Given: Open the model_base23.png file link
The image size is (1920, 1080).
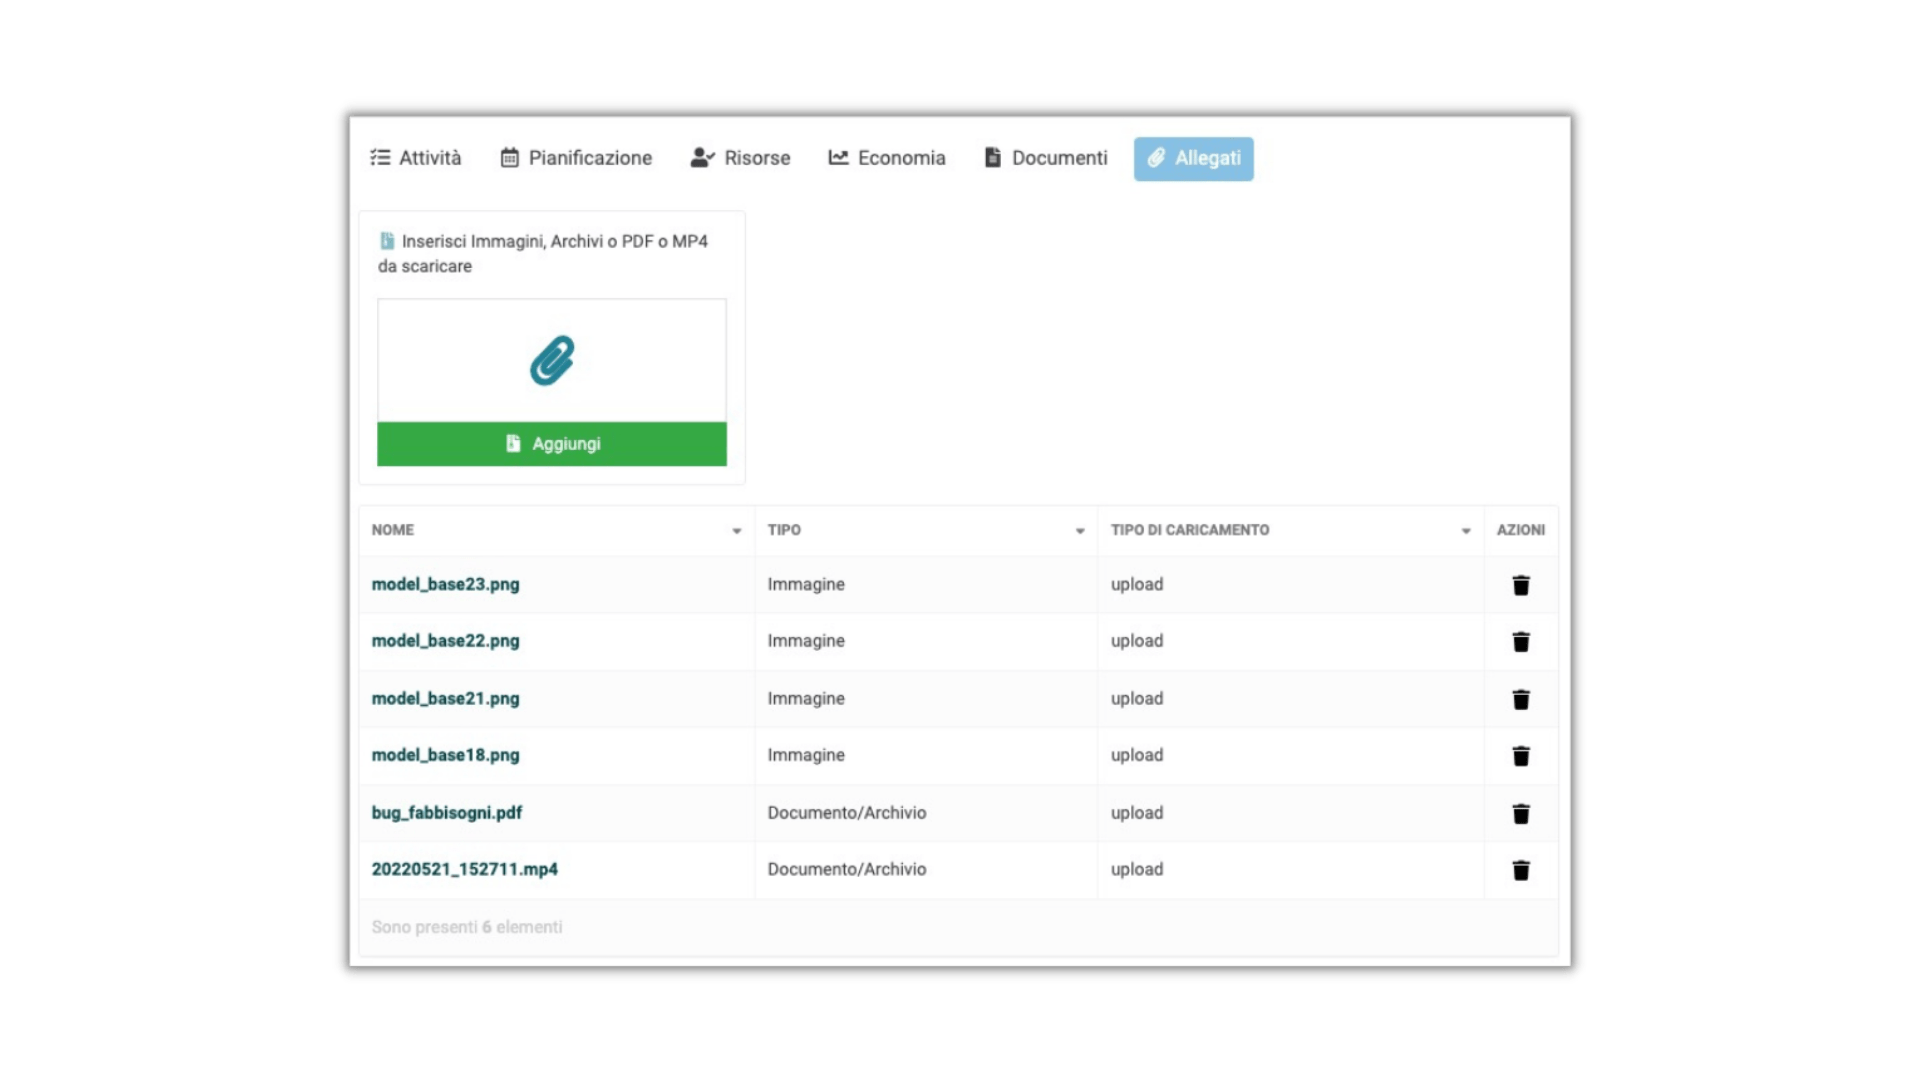Looking at the screenshot, I should point(445,584).
